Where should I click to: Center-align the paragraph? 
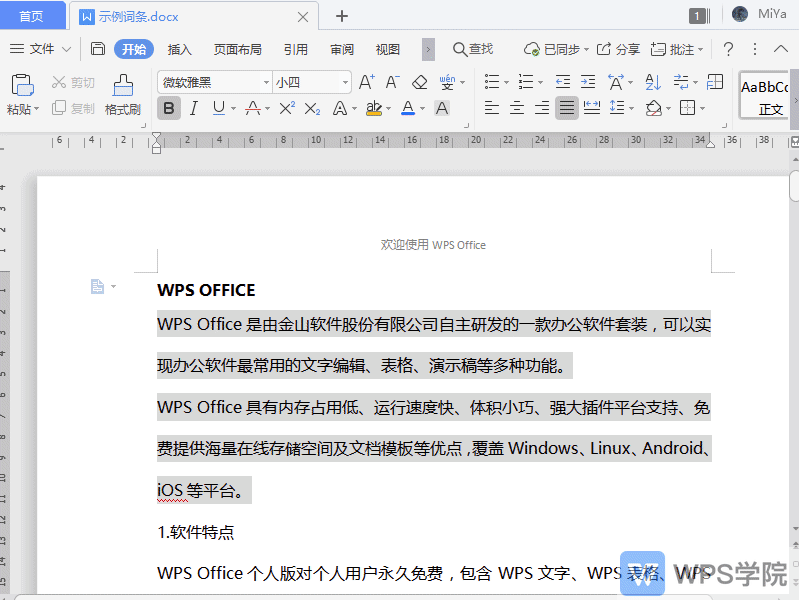coord(517,108)
